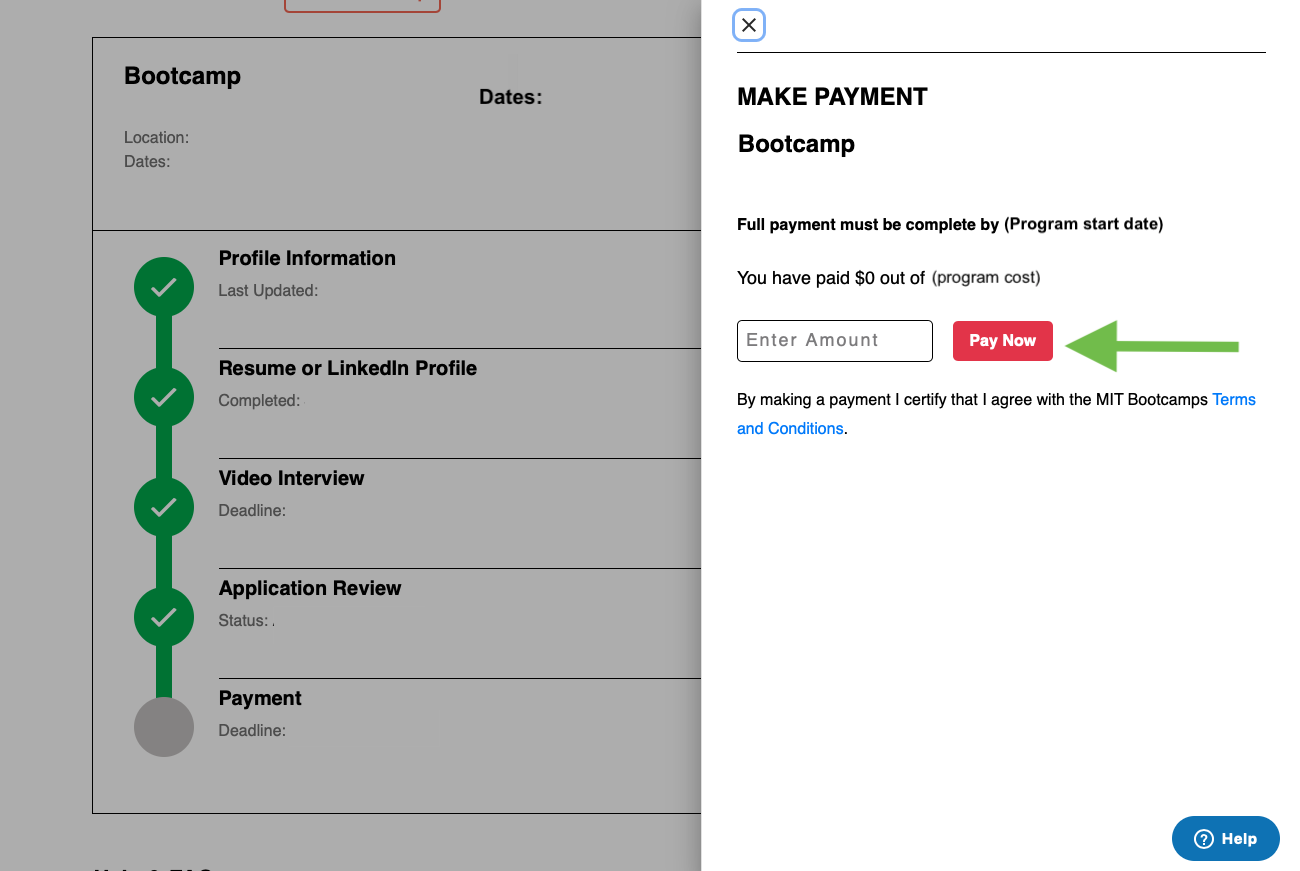Open the Help chat widget
The width and height of the screenshot is (1300, 871).
coord(1226,839)
